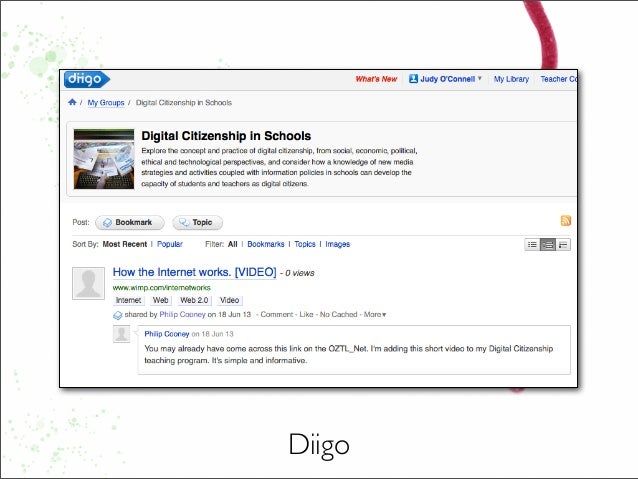Viewport: 638px width, 479px height.
Task: Click bookmark icon beside 'shared by'
Action: pyautogui.click(x=118, y=315)
